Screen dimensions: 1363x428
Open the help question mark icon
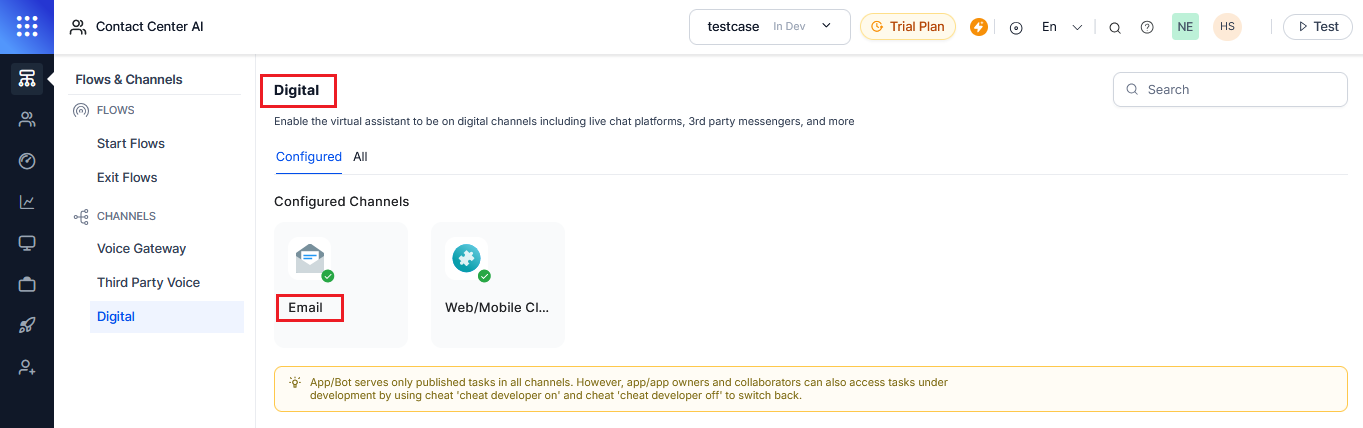[x=1147, y=27]
